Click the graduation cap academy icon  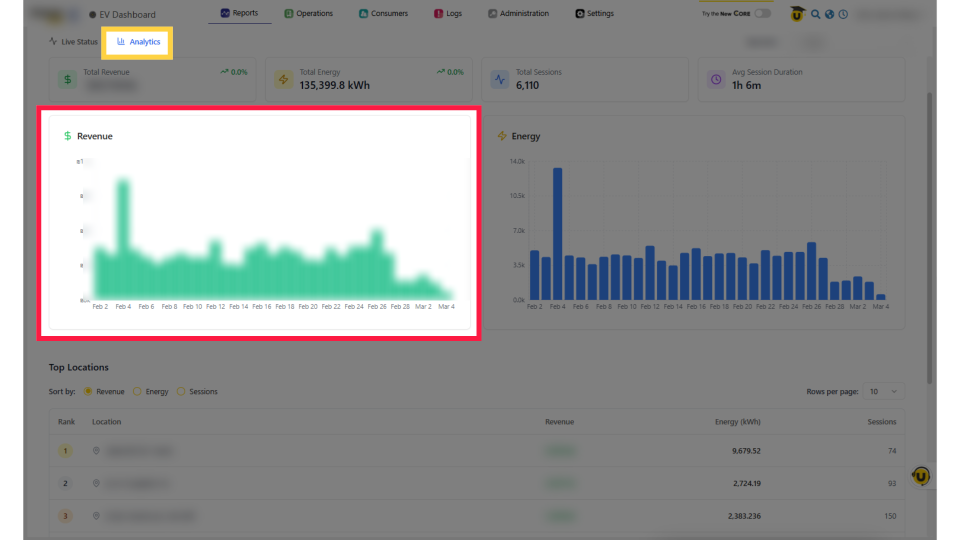tap(797, 15)
